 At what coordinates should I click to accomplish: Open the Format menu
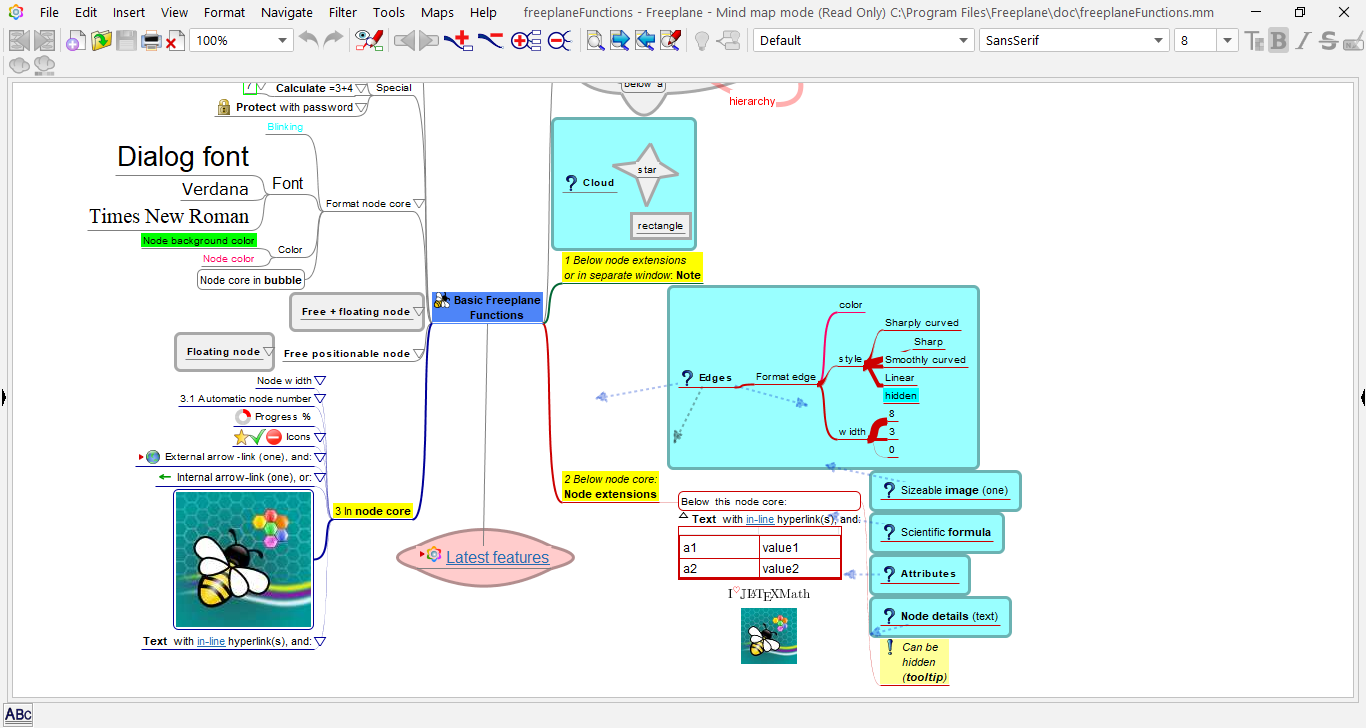pos(224,13)
